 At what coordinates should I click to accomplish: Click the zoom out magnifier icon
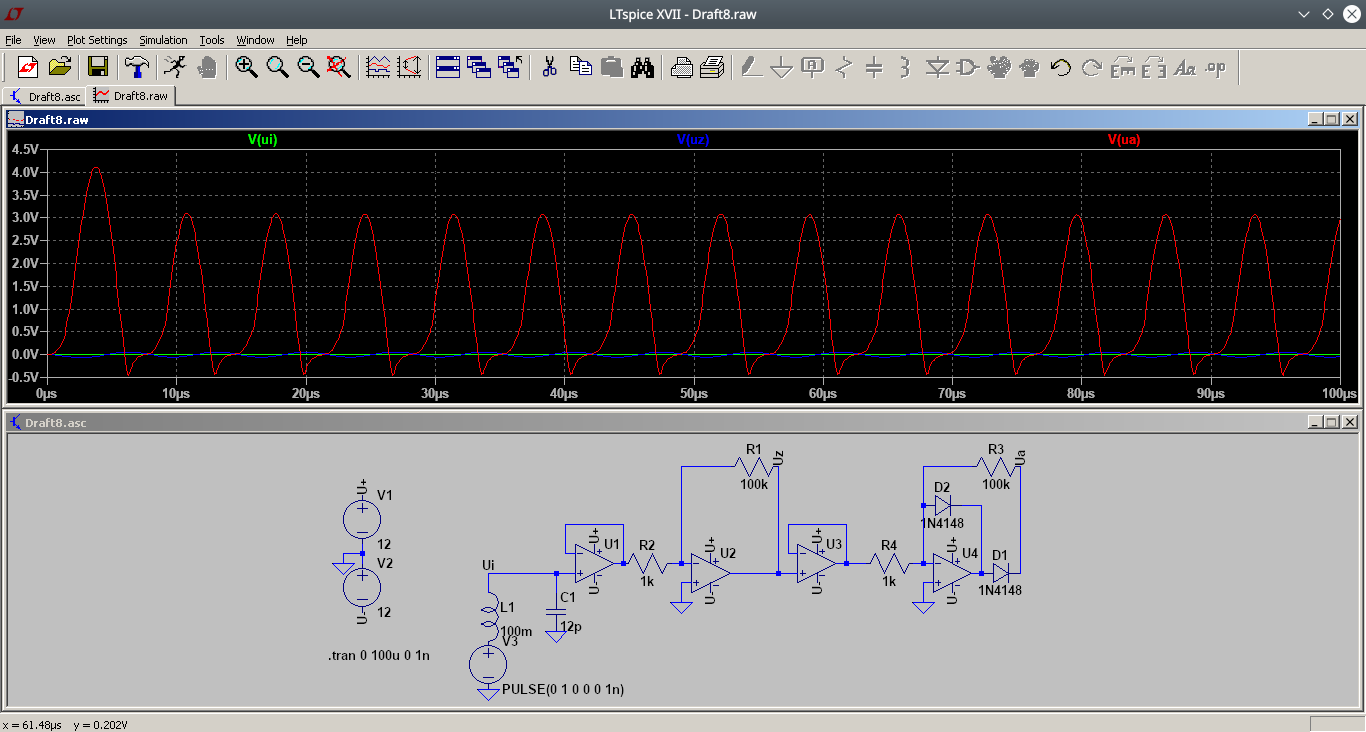(x=308, y=67)
